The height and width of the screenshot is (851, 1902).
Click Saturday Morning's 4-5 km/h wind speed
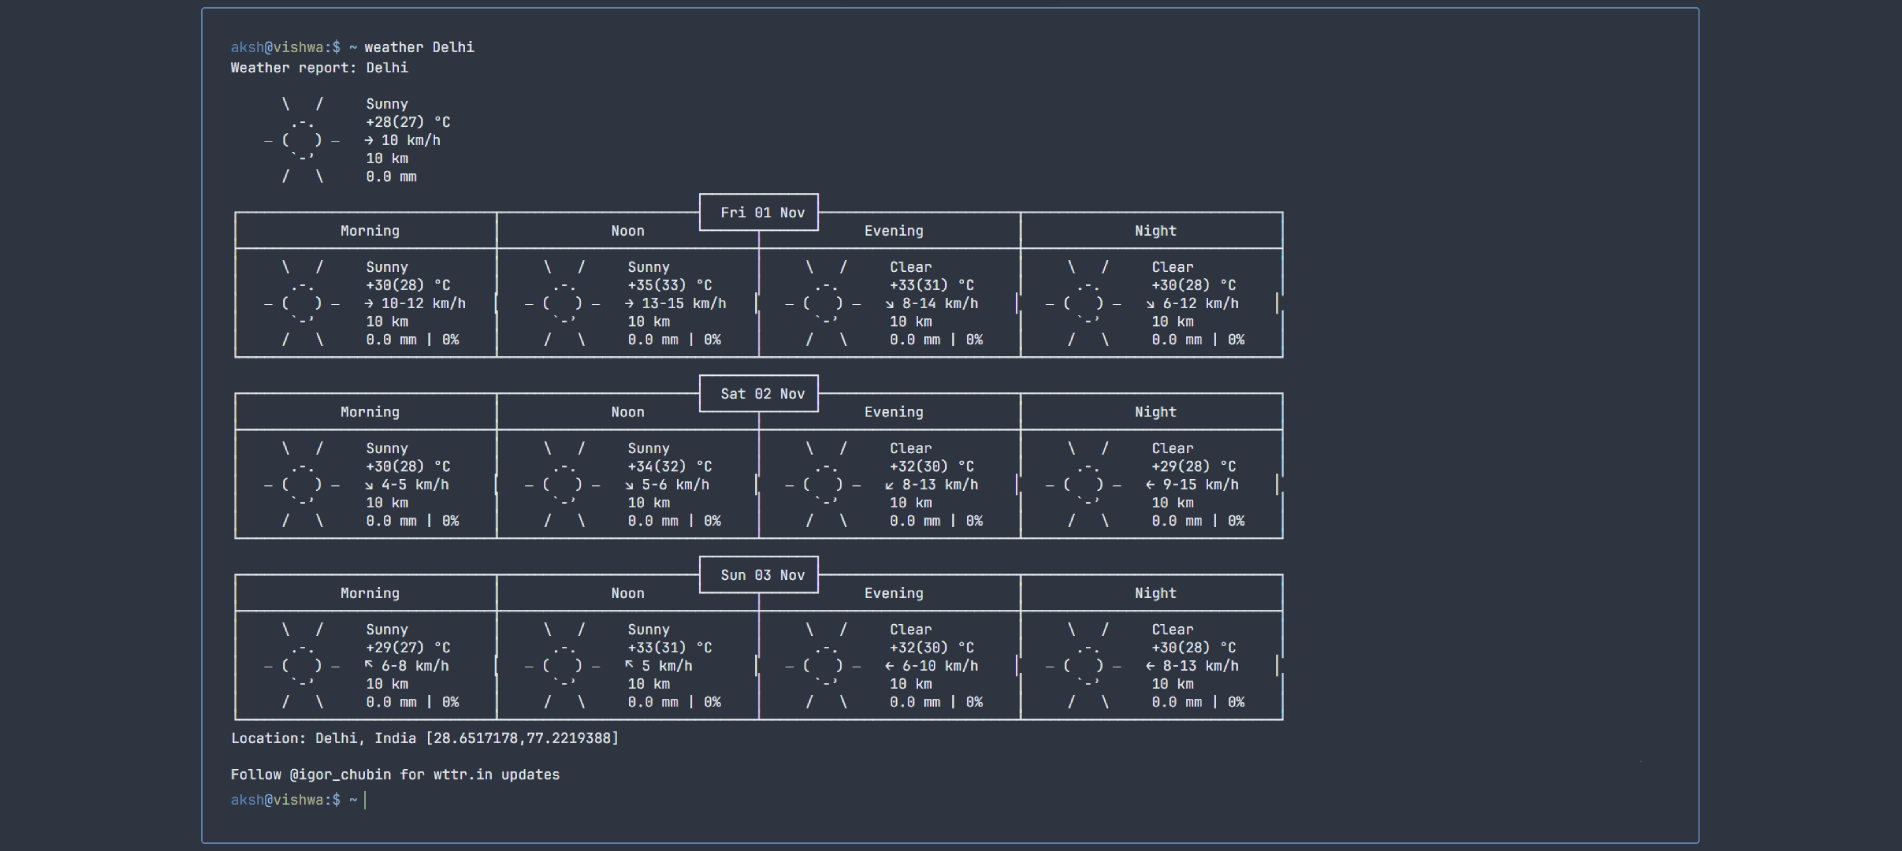[414, 485]
